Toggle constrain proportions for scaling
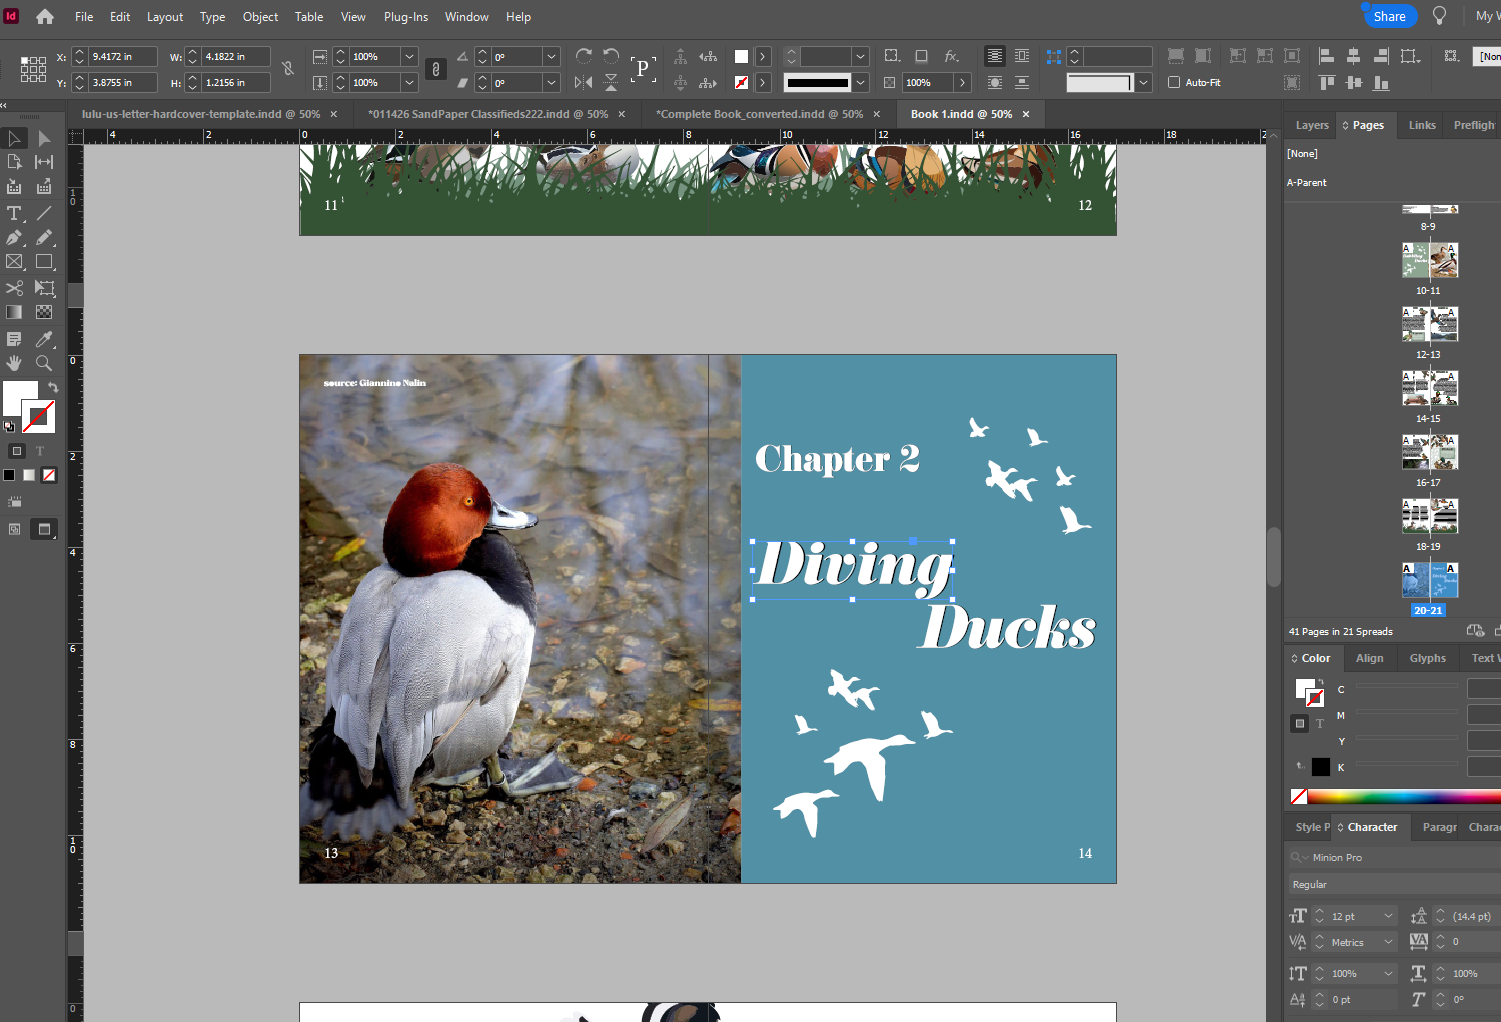The image size is (1501, 1022). pos(435,69)
